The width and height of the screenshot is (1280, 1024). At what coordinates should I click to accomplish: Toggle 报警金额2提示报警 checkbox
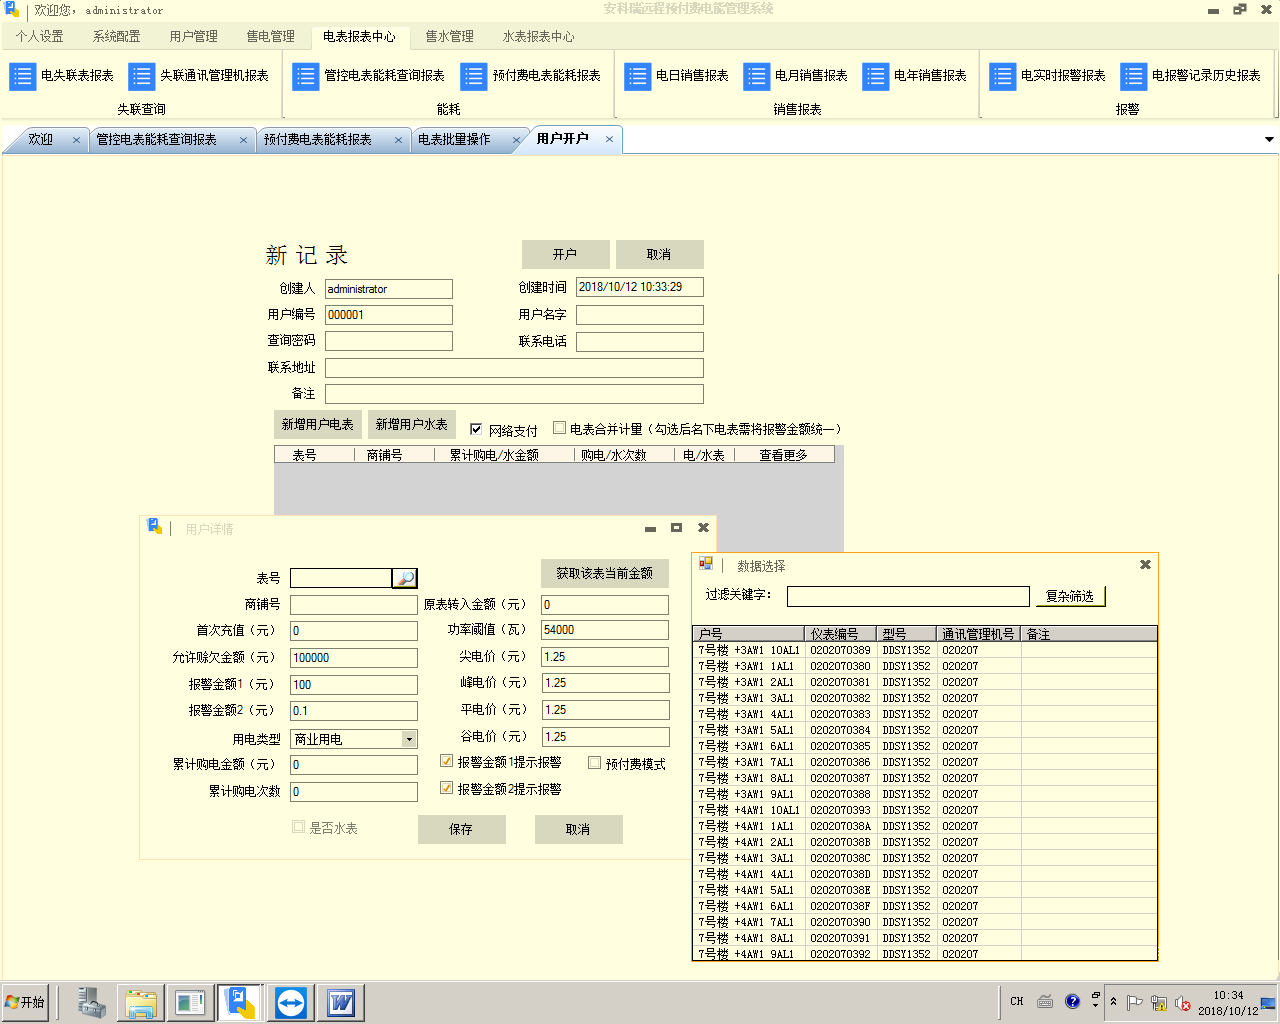click(447, 788)
